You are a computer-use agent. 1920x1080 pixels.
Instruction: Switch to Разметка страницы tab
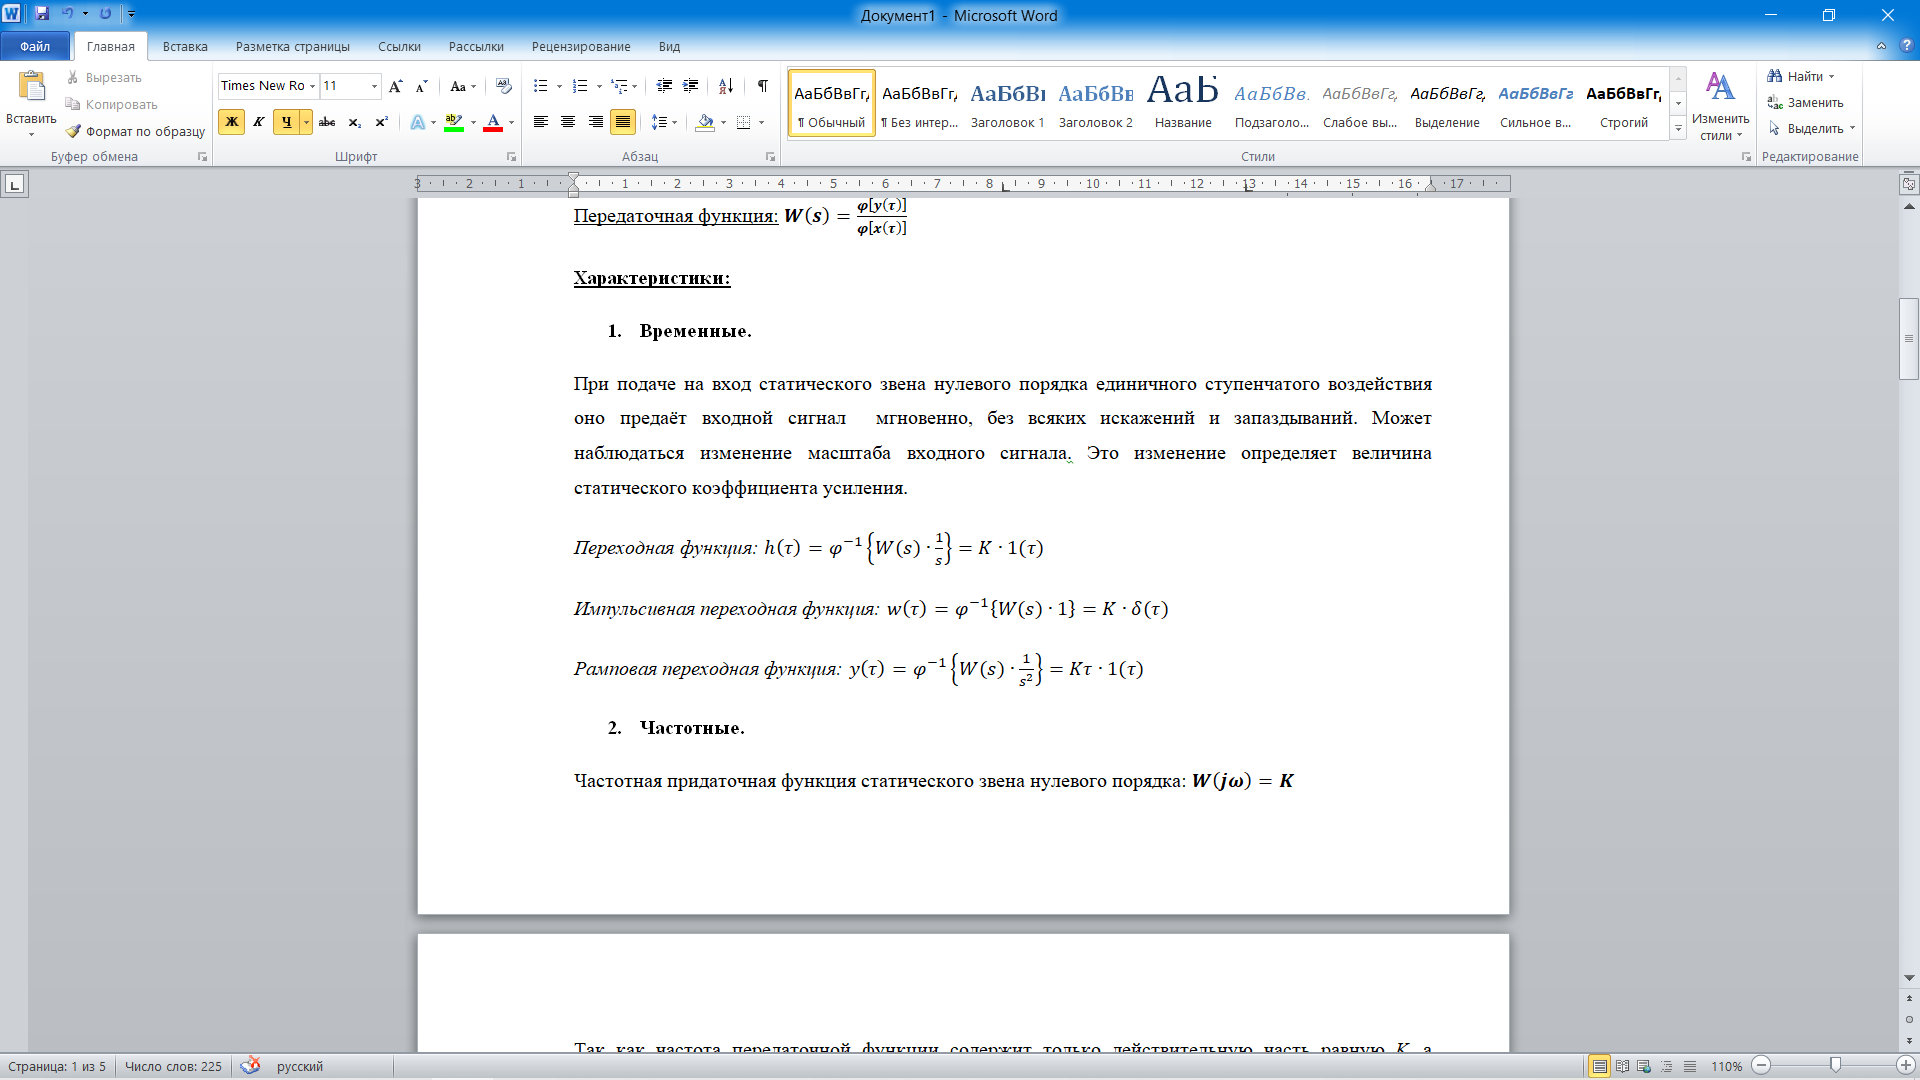(x=293, y=46)
